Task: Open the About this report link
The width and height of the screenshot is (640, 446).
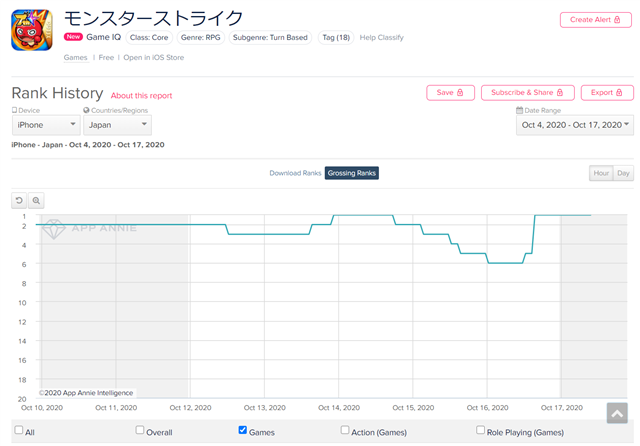Action: pos(141,95)
